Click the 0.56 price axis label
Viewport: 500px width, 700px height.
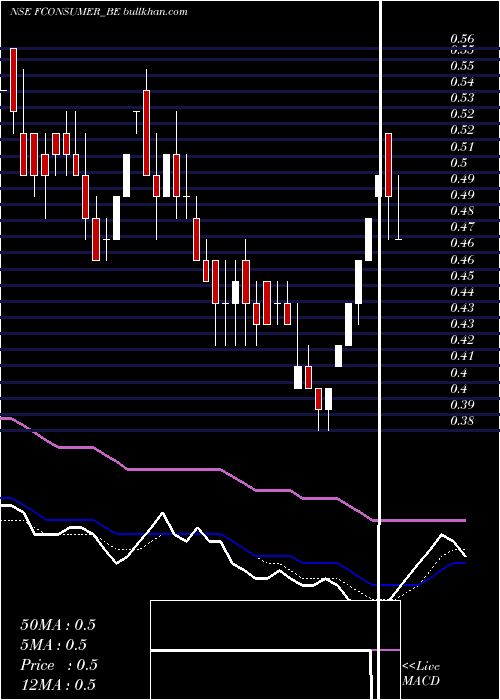click(462, 39)
